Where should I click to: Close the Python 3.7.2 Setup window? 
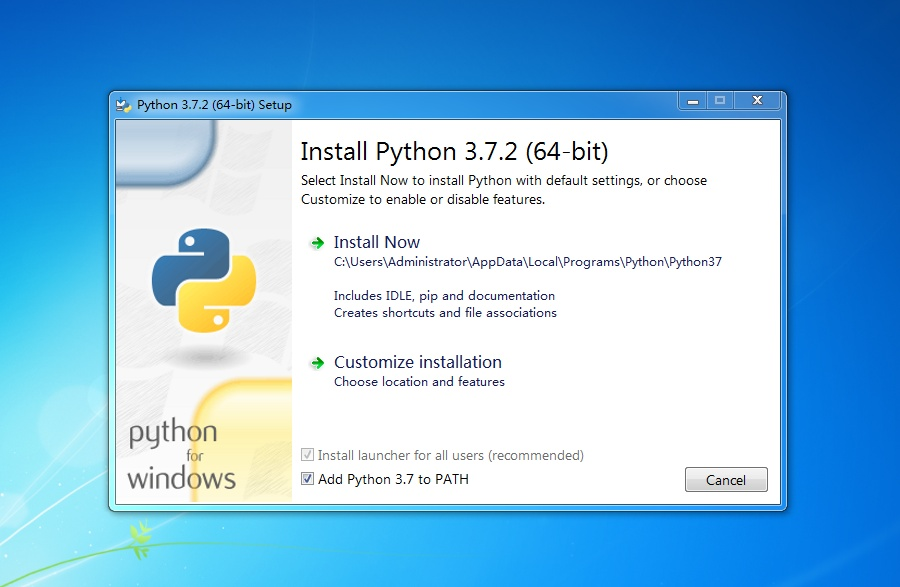point(757,100)
